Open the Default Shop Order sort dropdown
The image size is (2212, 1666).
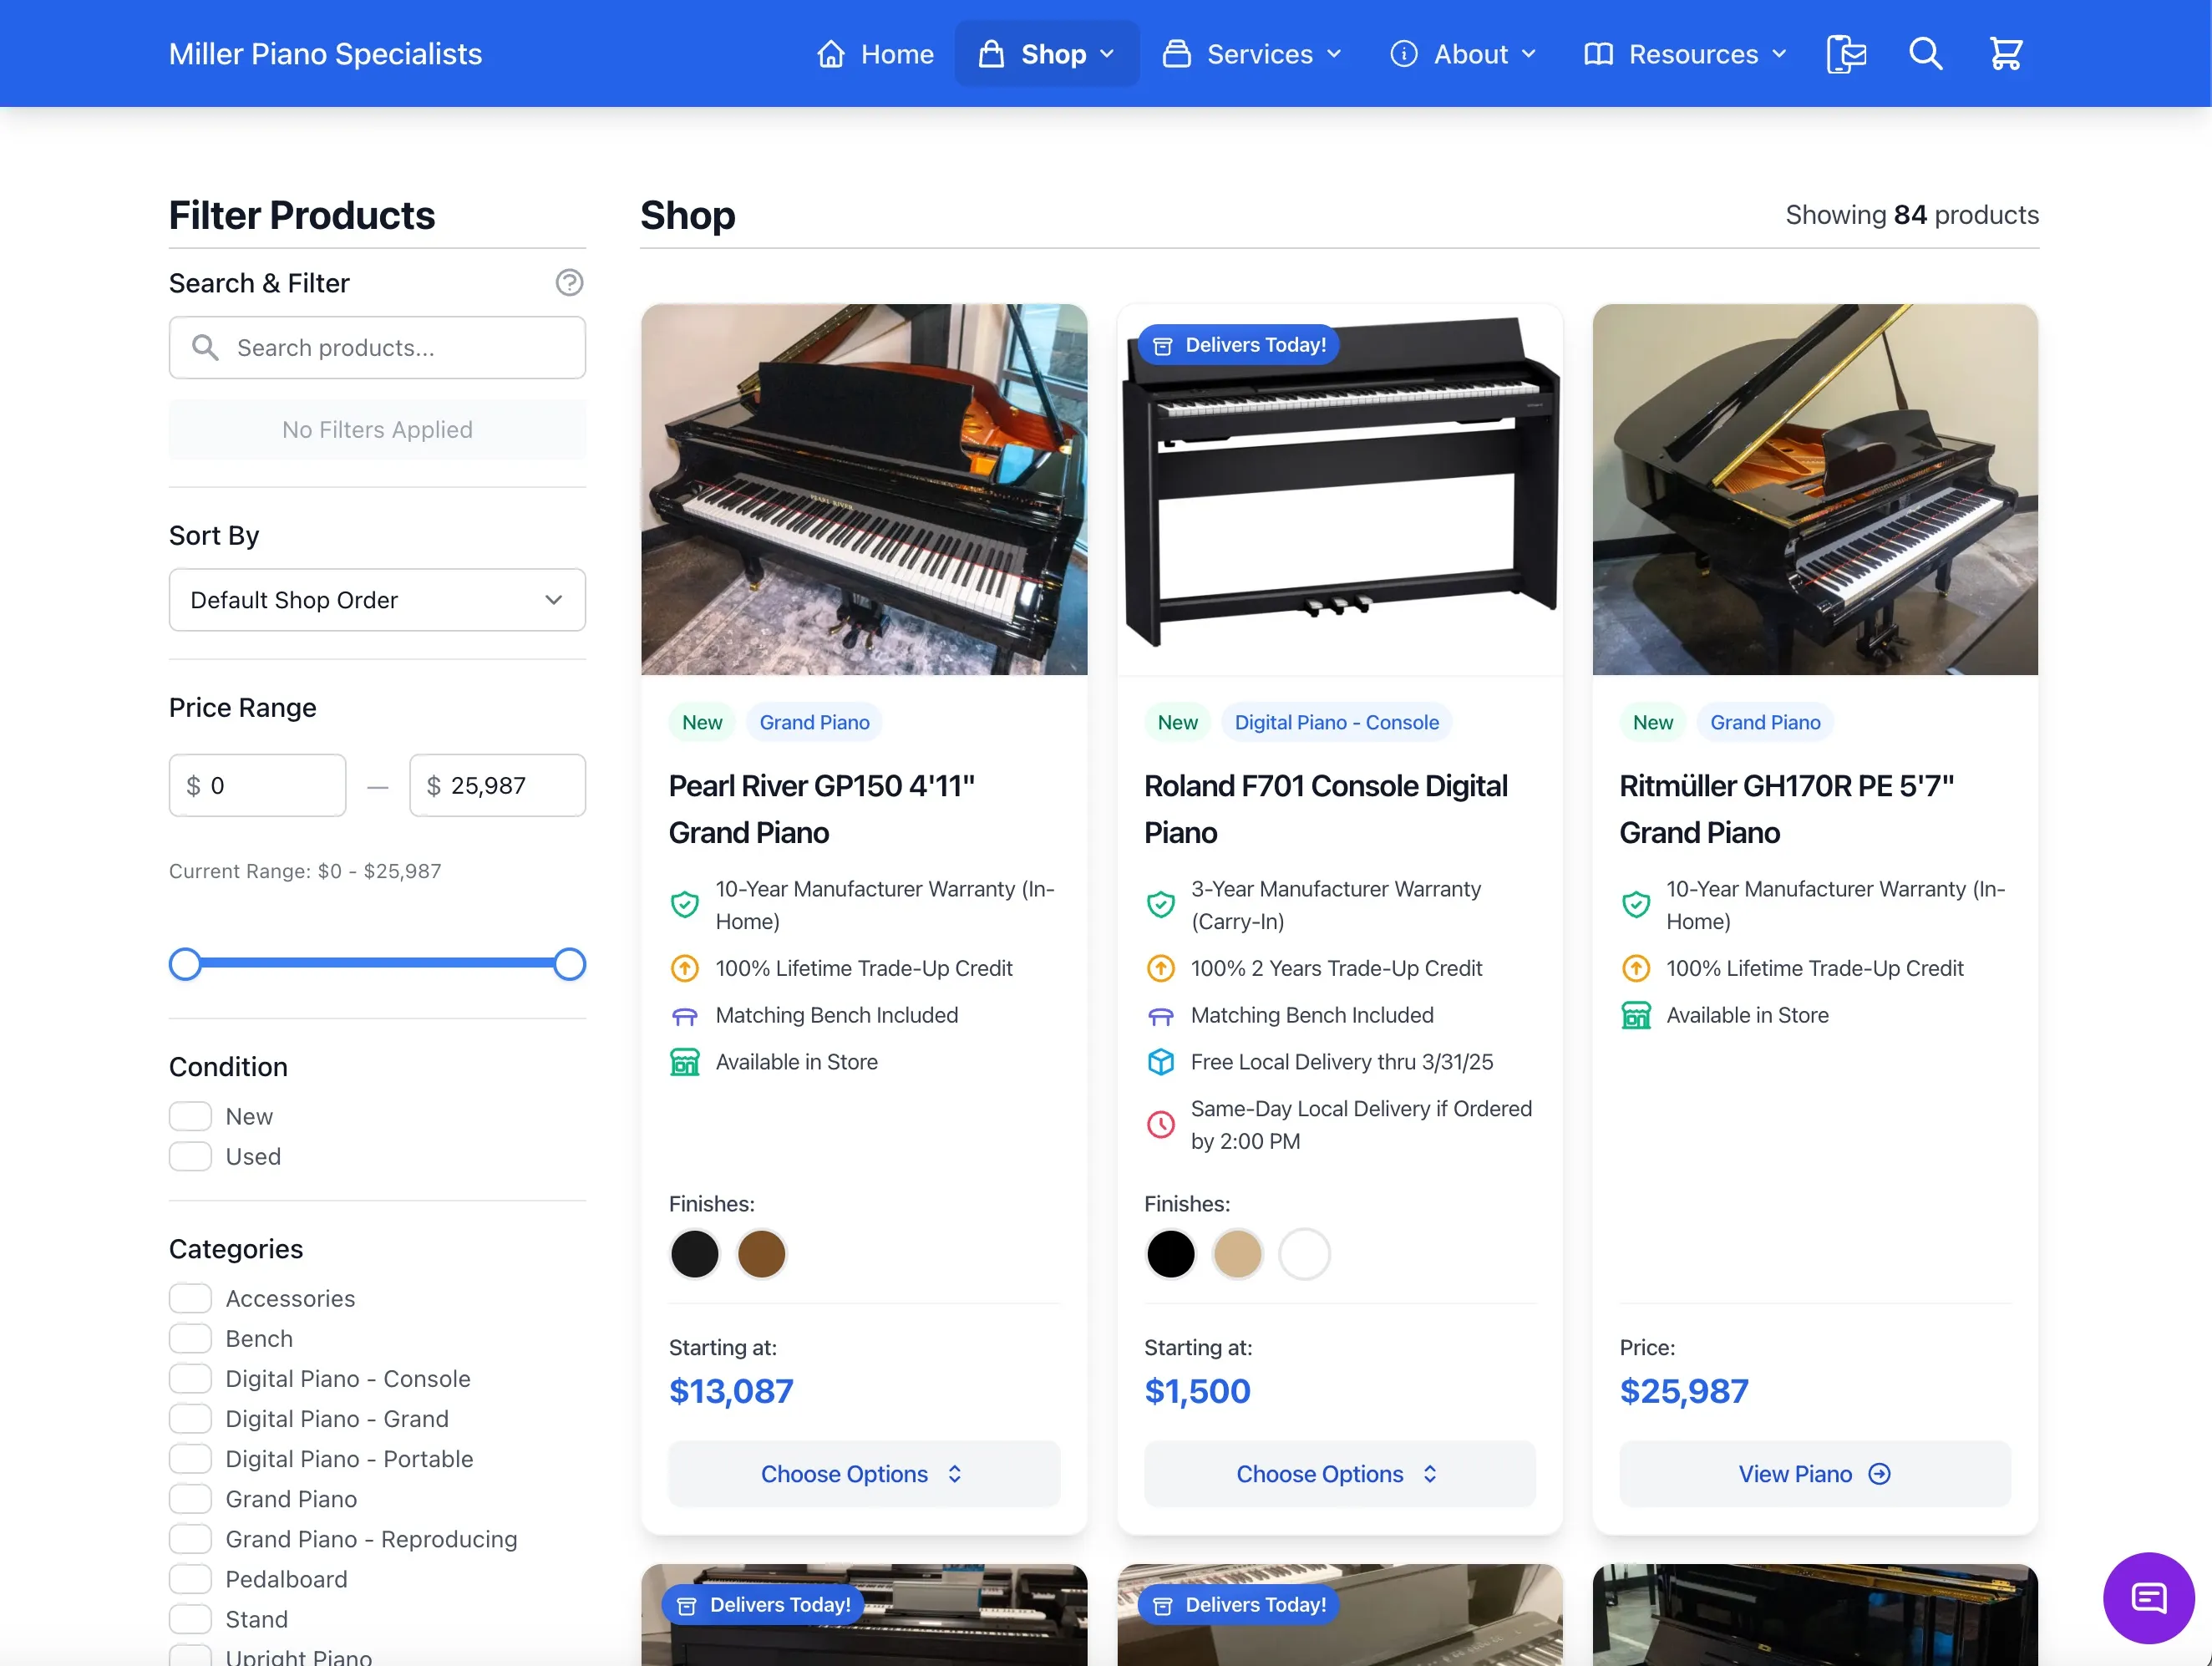coord(377,600)
